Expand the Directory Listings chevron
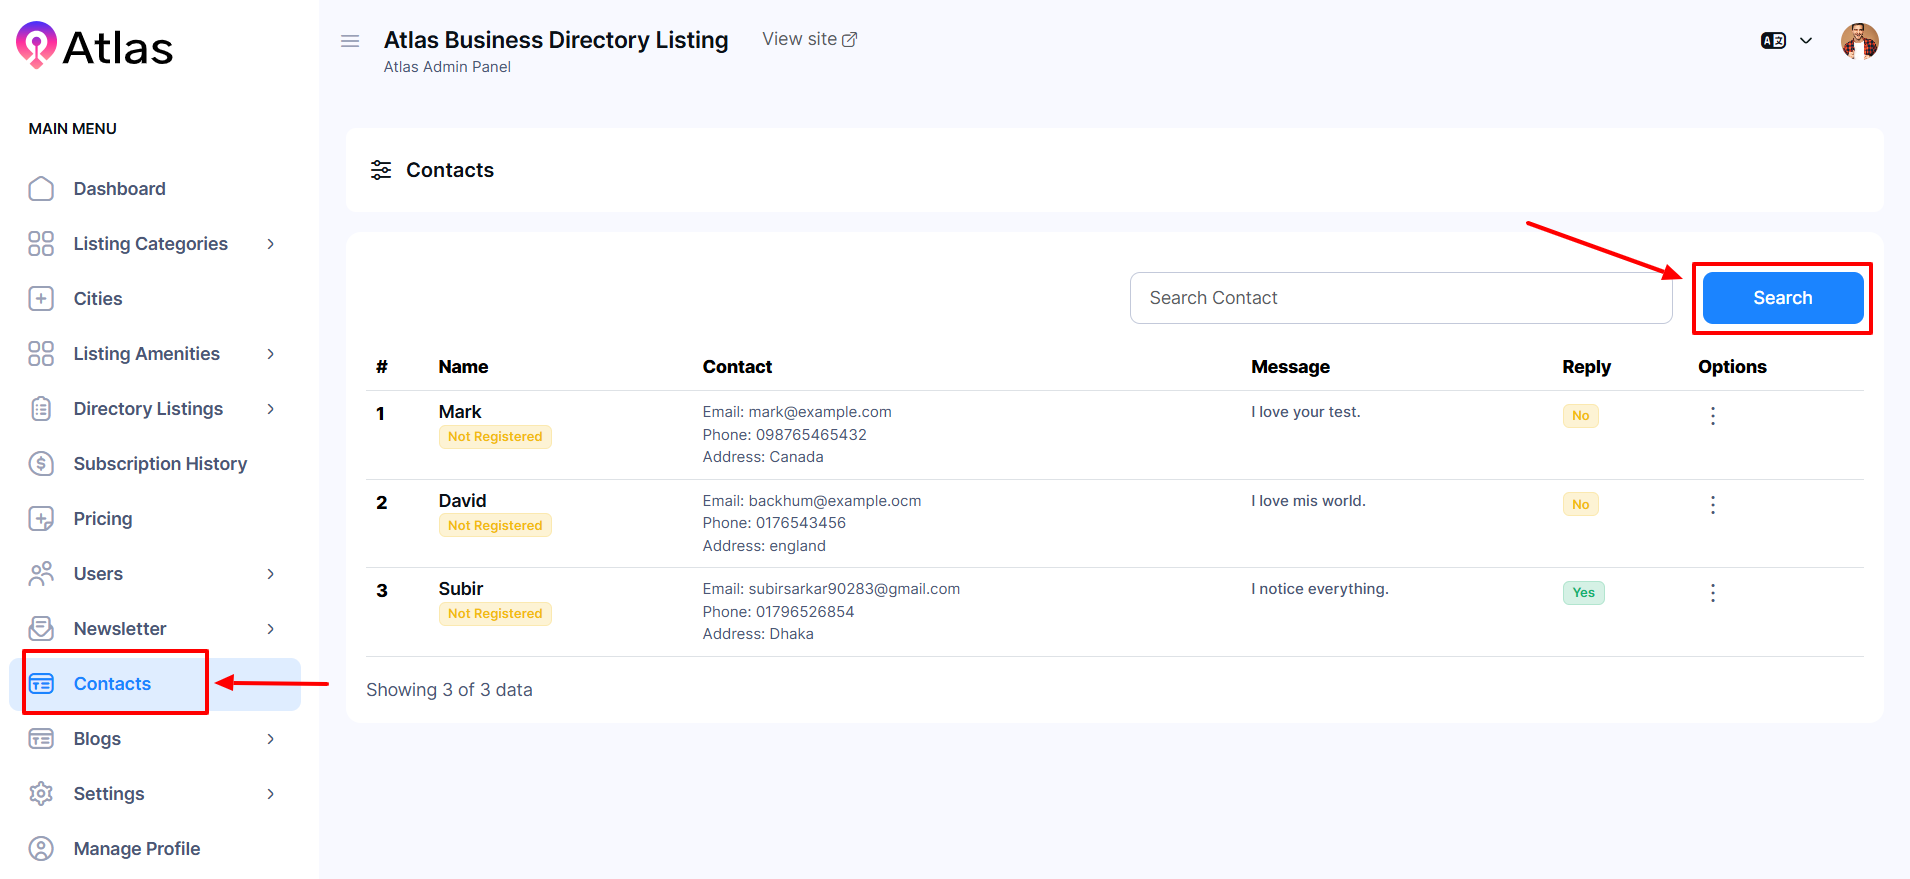1910x879 pixels. coord(270,409)
